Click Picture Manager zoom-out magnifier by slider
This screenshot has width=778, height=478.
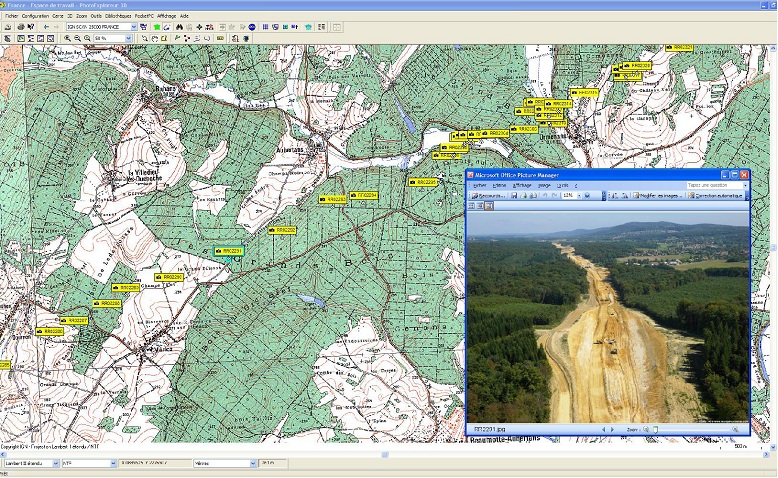tap(646, 429)
